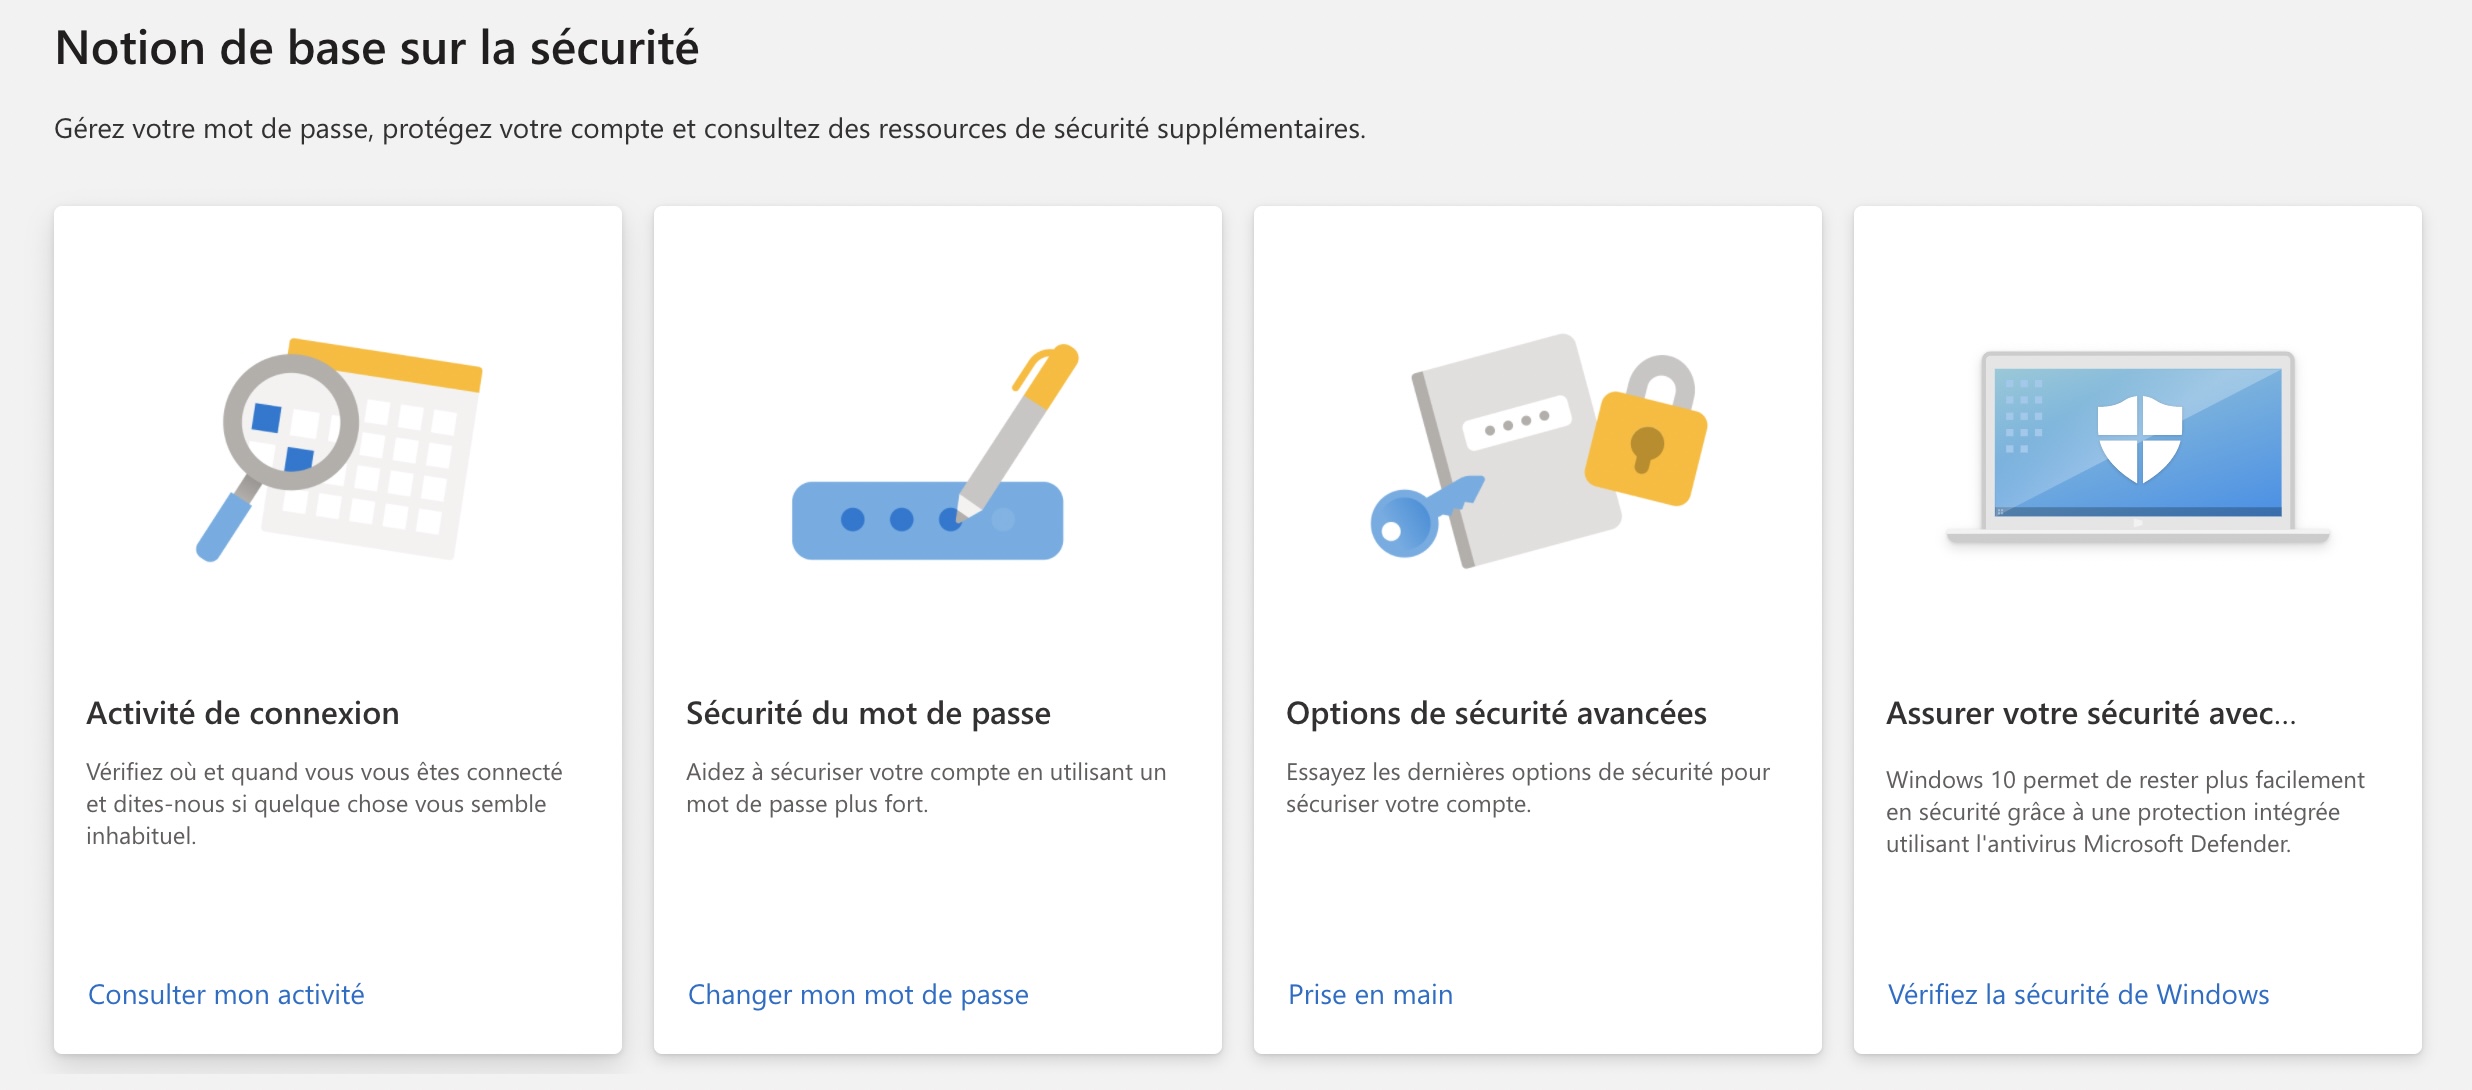Click the description about a stronger password
This screenshot has height=1090, width=2472.
(x=926, y=788)
